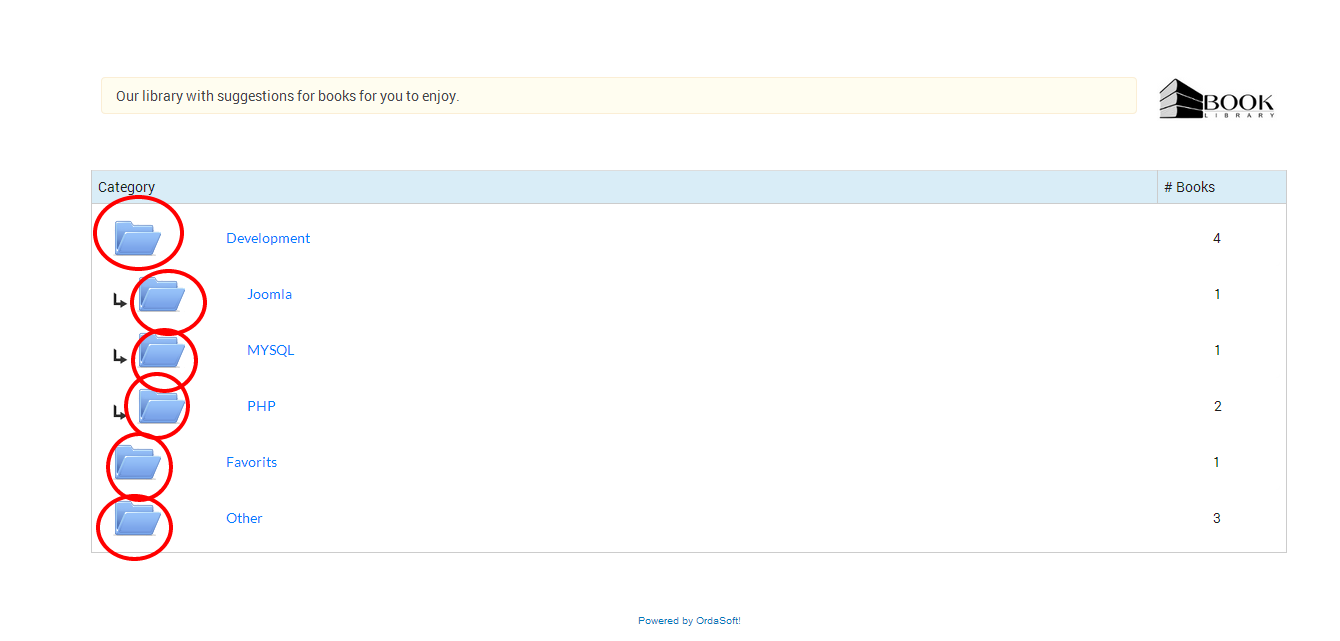Viewport: 1340px width, 641px height.
Task: Click the subcategory arrow beside Joomla folder
Action: [x=119, y=300]
